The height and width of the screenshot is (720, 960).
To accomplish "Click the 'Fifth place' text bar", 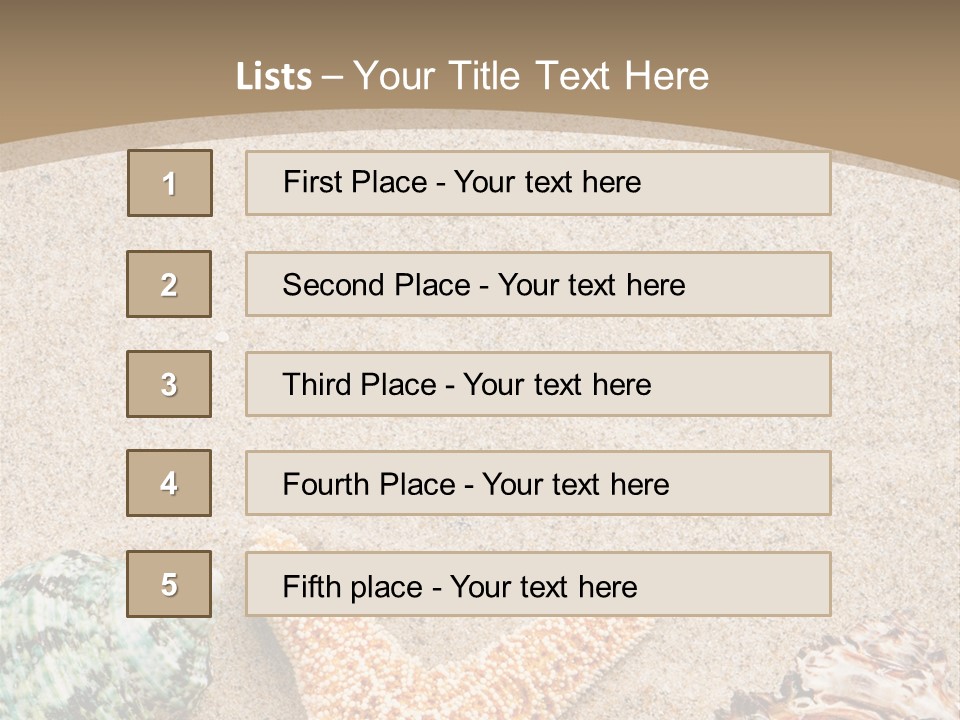I will (x=538, y=584).
